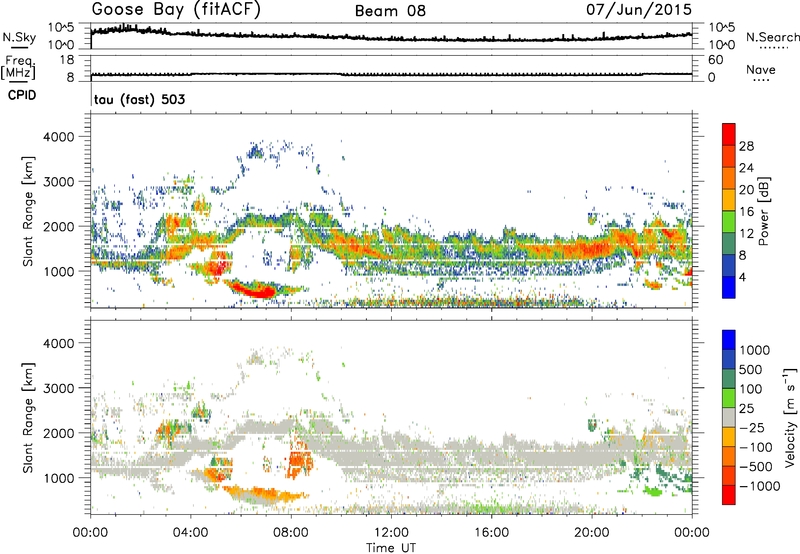Image resolution: width=800 pixels, height=554 pixels.
Task: Click the velocity colorbar value '-1000'
Action: pyautogui.click(x=760, y=486)
